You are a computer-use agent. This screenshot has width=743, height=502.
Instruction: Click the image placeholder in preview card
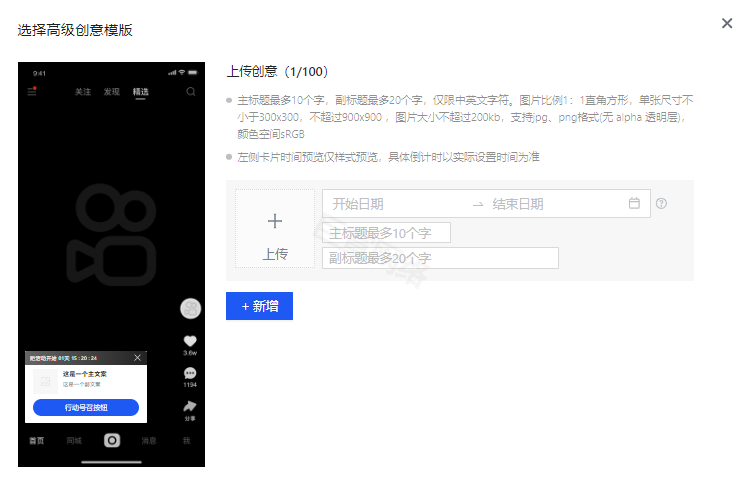[45, 381]
